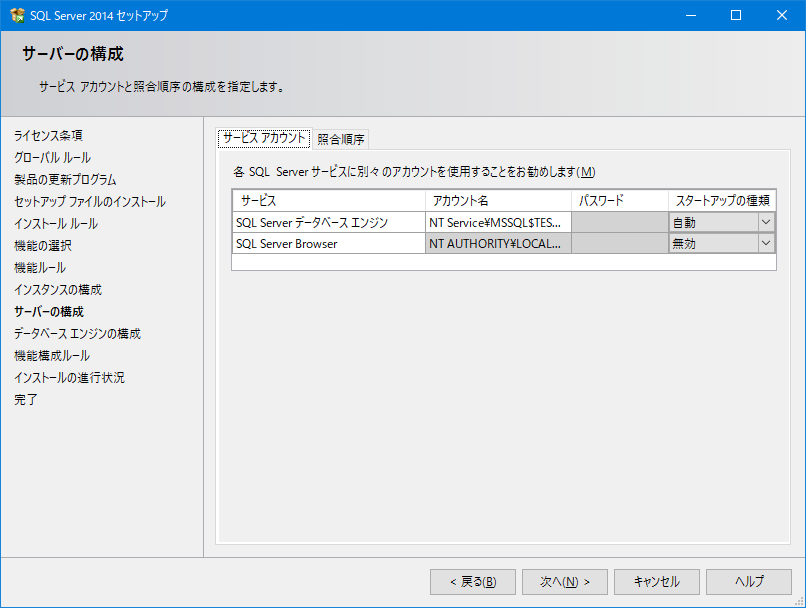Image resolution: width=806 pixels, height=608 pixels.
Task: Cancel setup with キャンセル button
Action: (657, 582)
